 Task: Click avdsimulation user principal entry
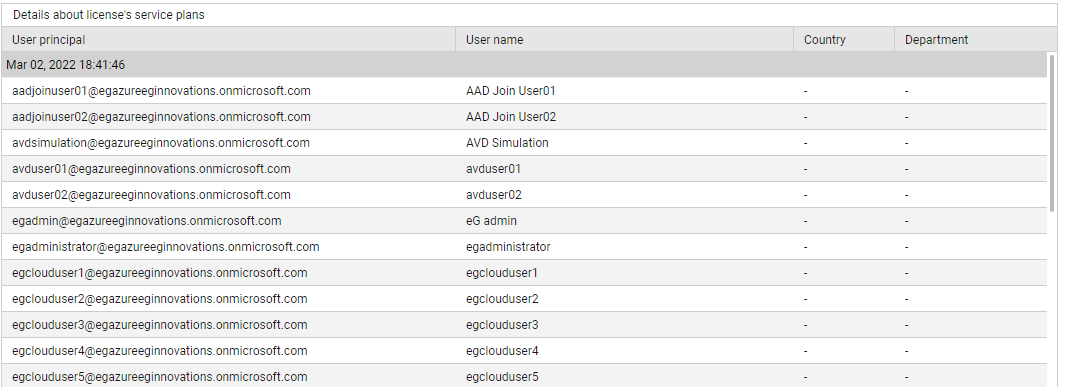(x=161, y=143)
